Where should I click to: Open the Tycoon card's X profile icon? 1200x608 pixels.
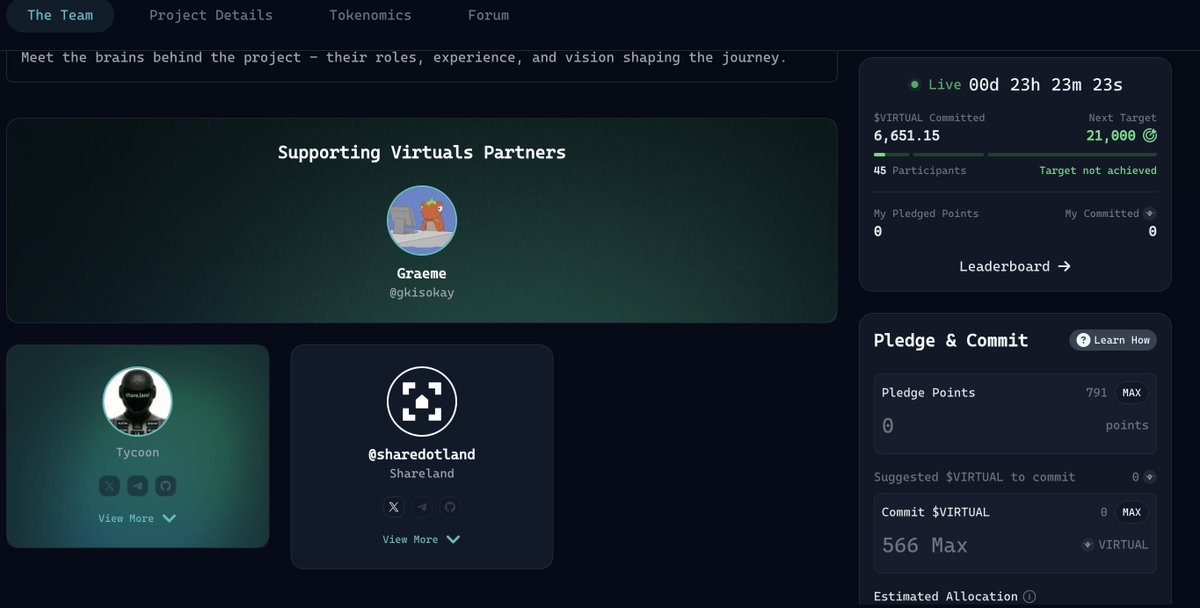[110, 486]
